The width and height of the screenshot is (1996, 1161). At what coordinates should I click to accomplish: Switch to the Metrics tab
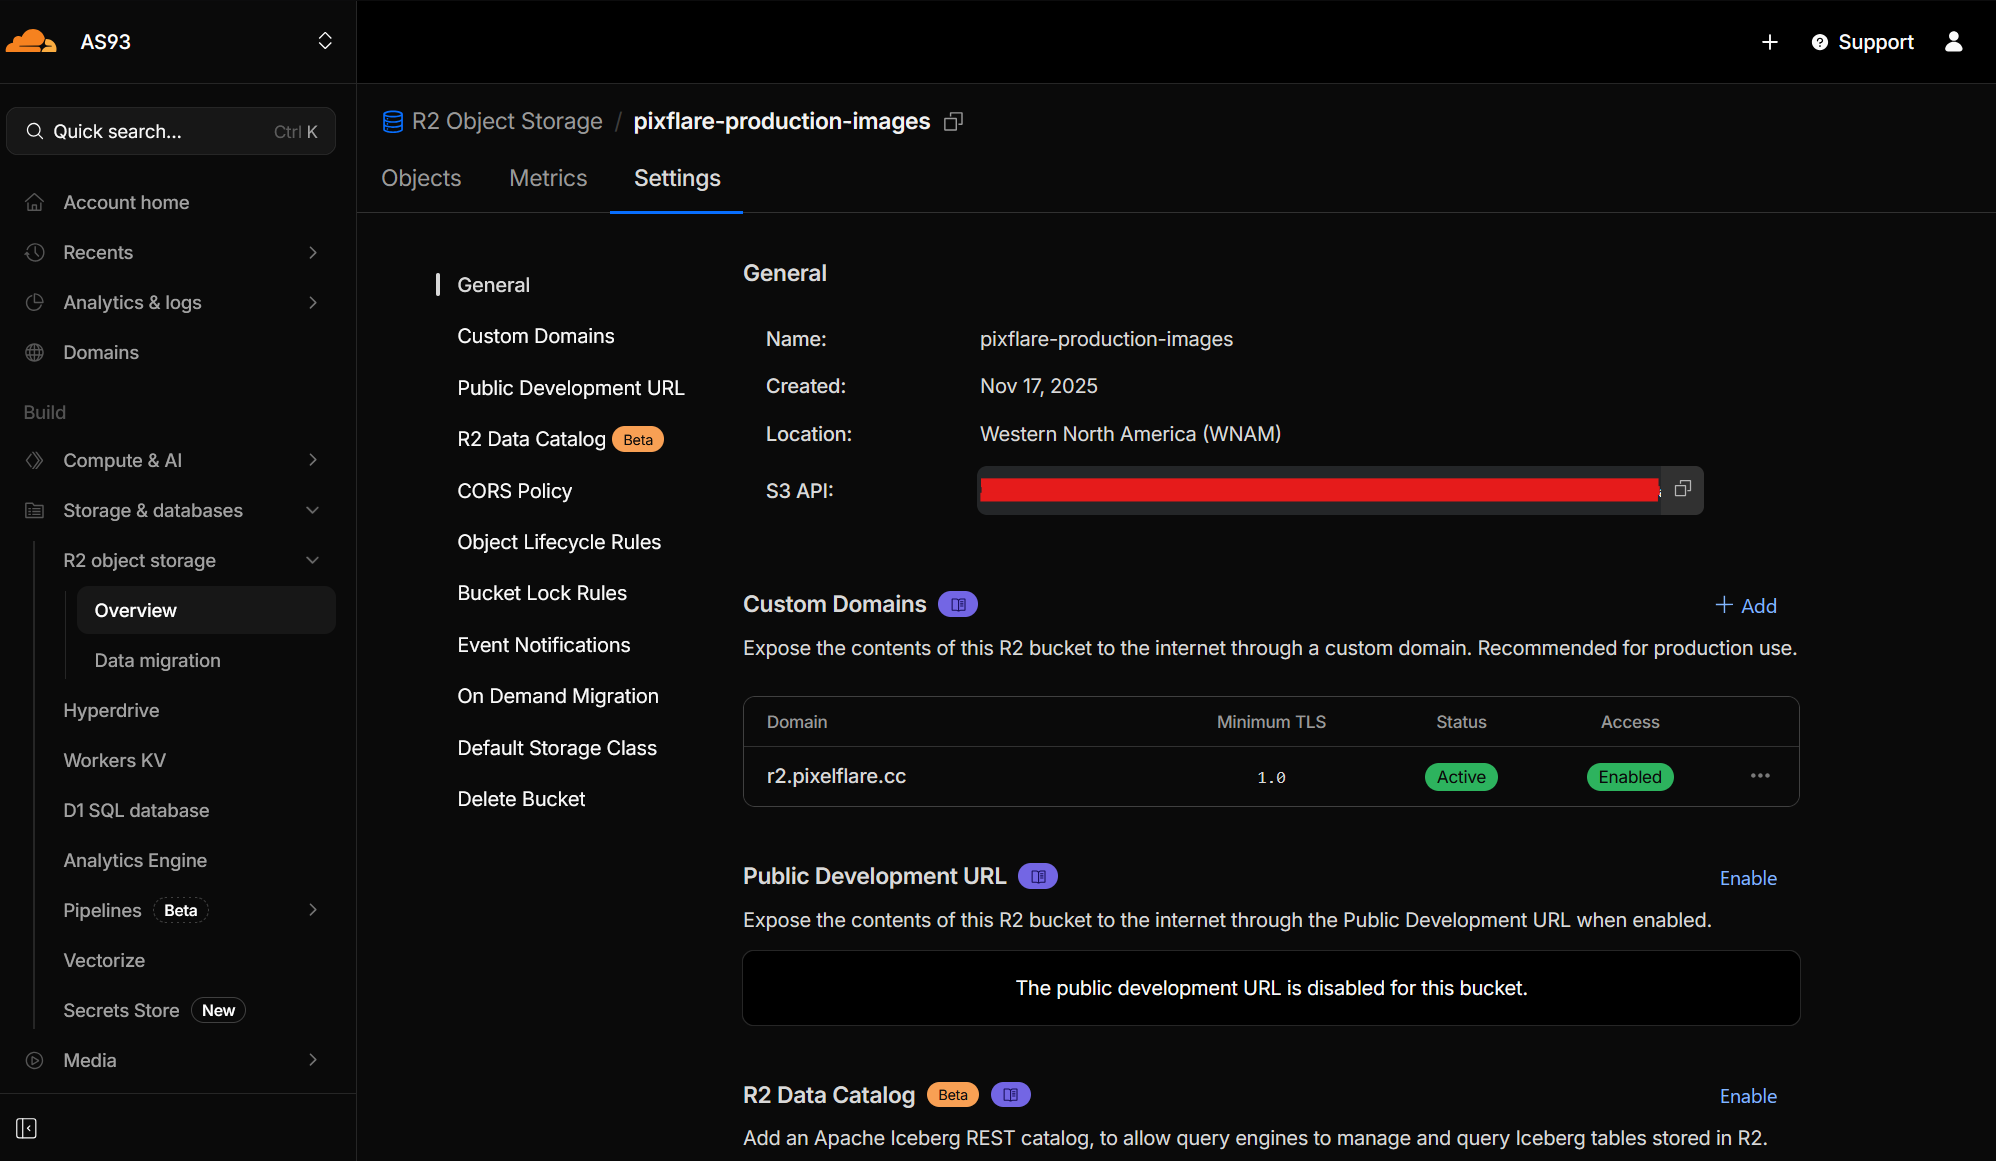click(x=548, y=178)
